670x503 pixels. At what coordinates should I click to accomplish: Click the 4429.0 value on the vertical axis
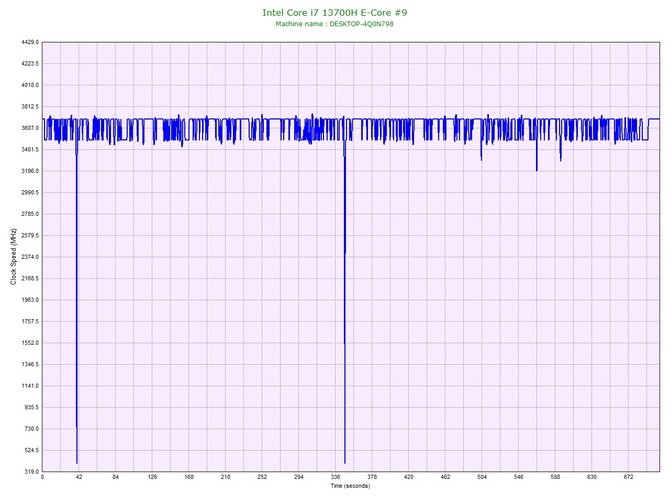point(30,42)
